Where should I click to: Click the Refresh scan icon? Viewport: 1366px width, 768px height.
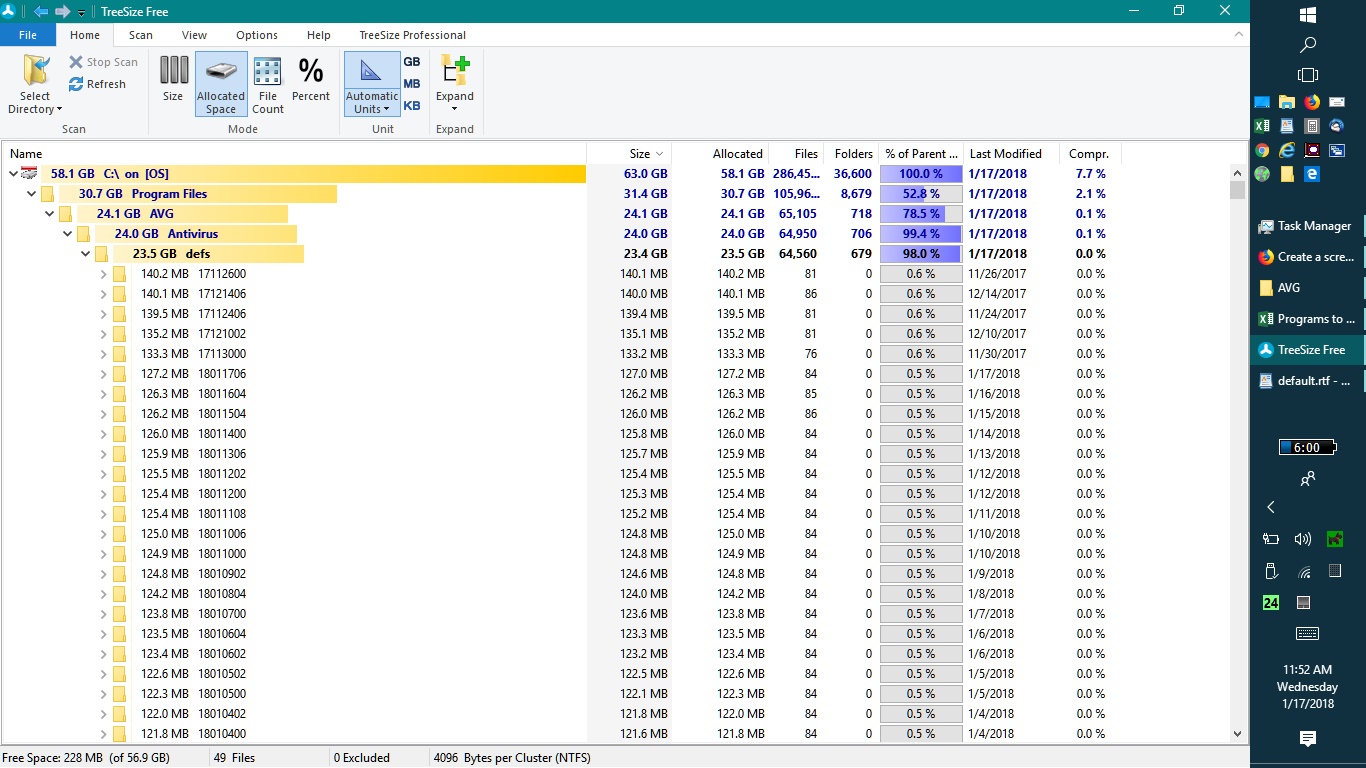[76, 85]
